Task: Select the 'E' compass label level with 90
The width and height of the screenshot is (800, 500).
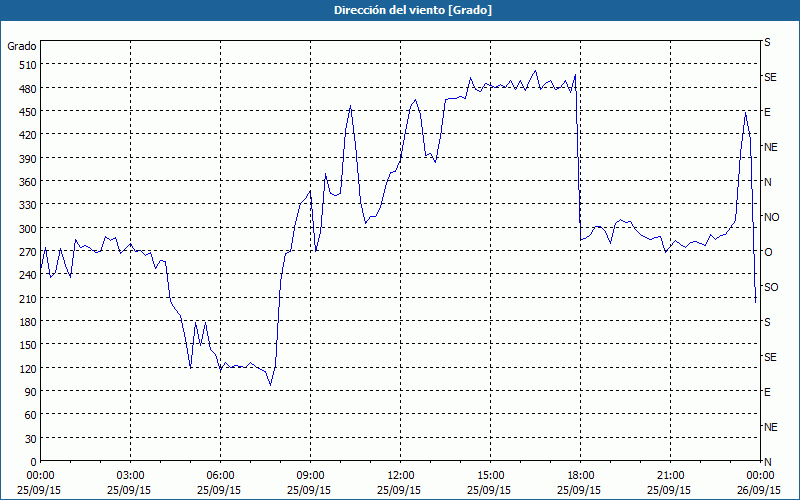Action: click(x=767, y=392)
